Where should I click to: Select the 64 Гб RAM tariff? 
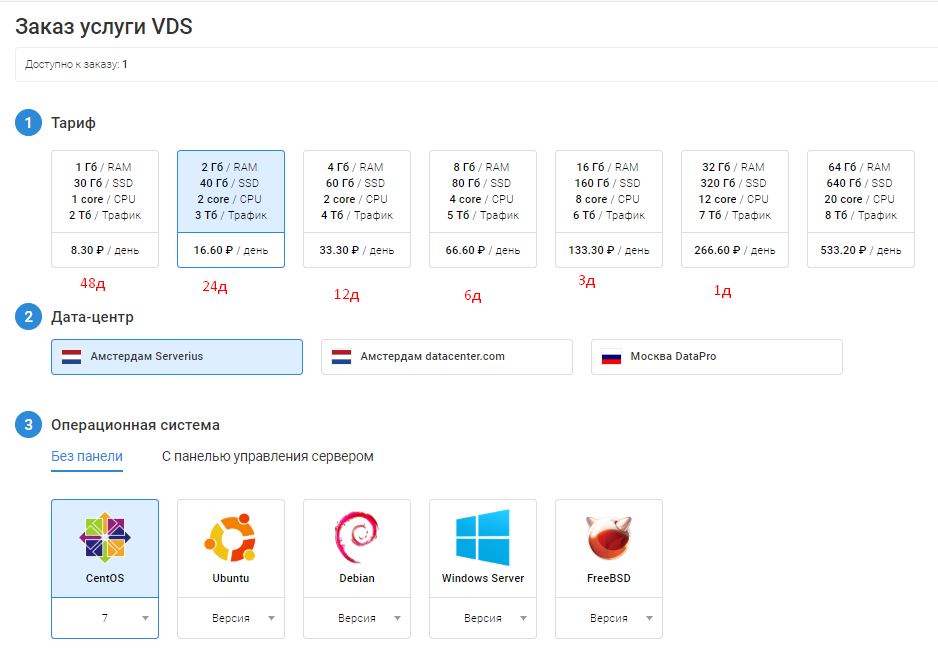pos(861,205)
